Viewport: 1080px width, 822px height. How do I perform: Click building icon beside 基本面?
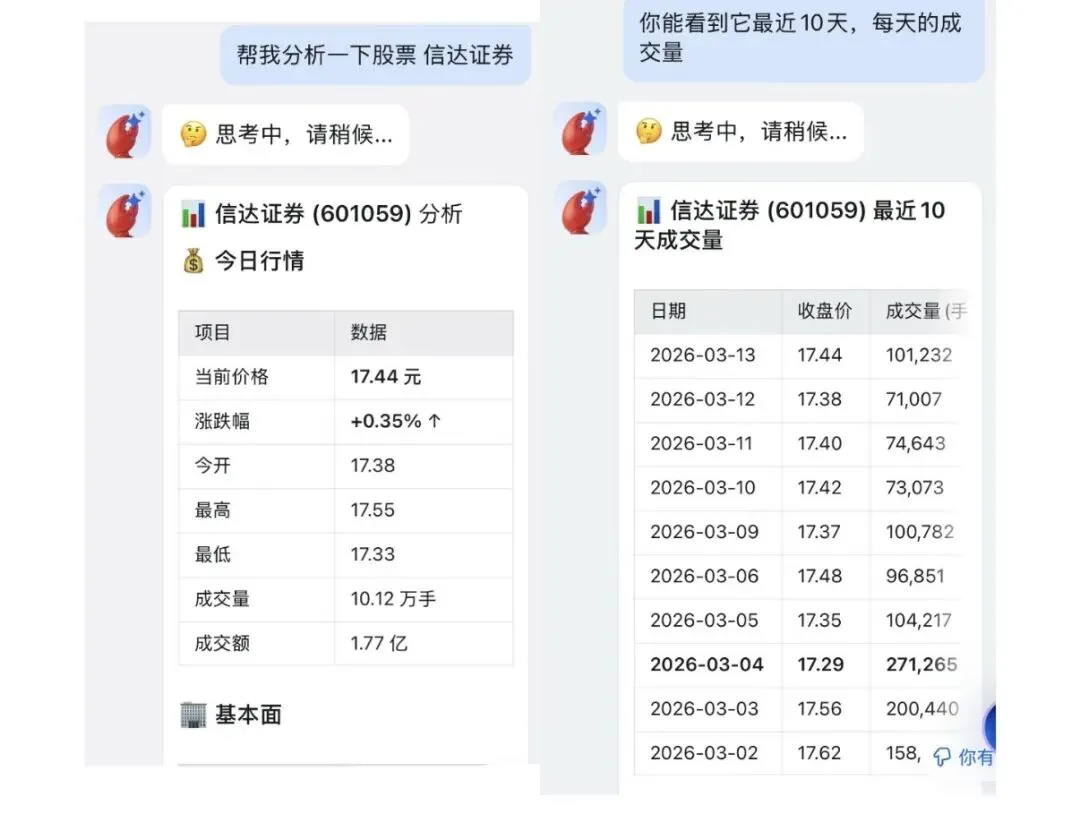pyautogui.click(x=194, y=715)
